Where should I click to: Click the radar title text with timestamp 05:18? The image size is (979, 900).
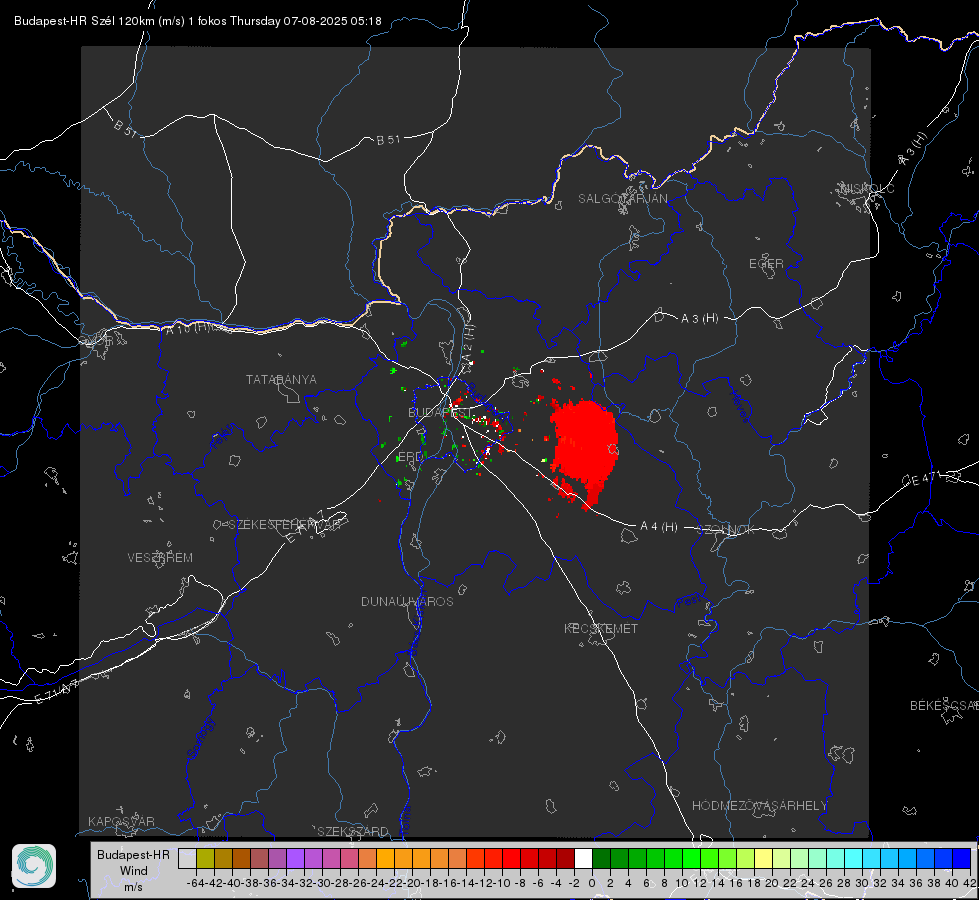[x=197, y=21]
